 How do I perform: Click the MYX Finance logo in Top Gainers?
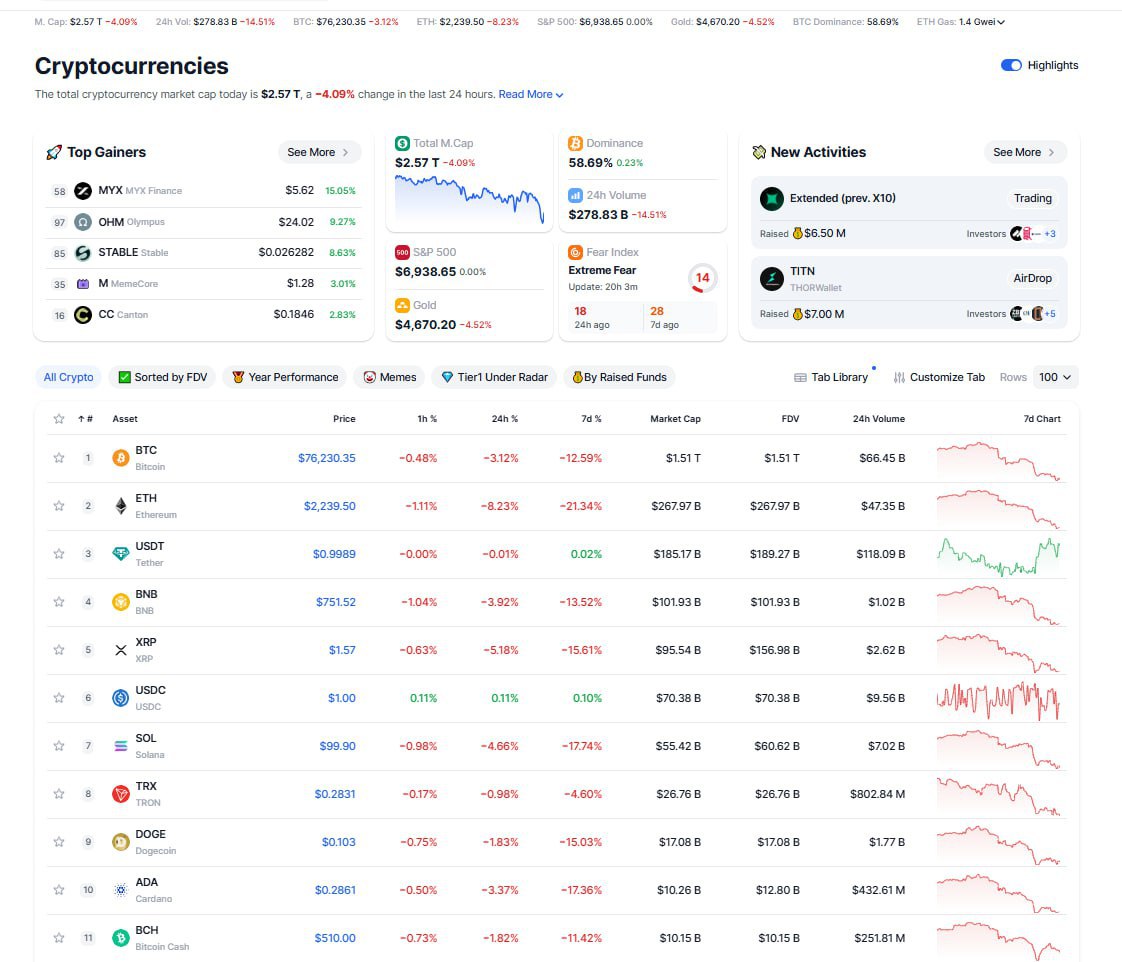pos(83,191)
